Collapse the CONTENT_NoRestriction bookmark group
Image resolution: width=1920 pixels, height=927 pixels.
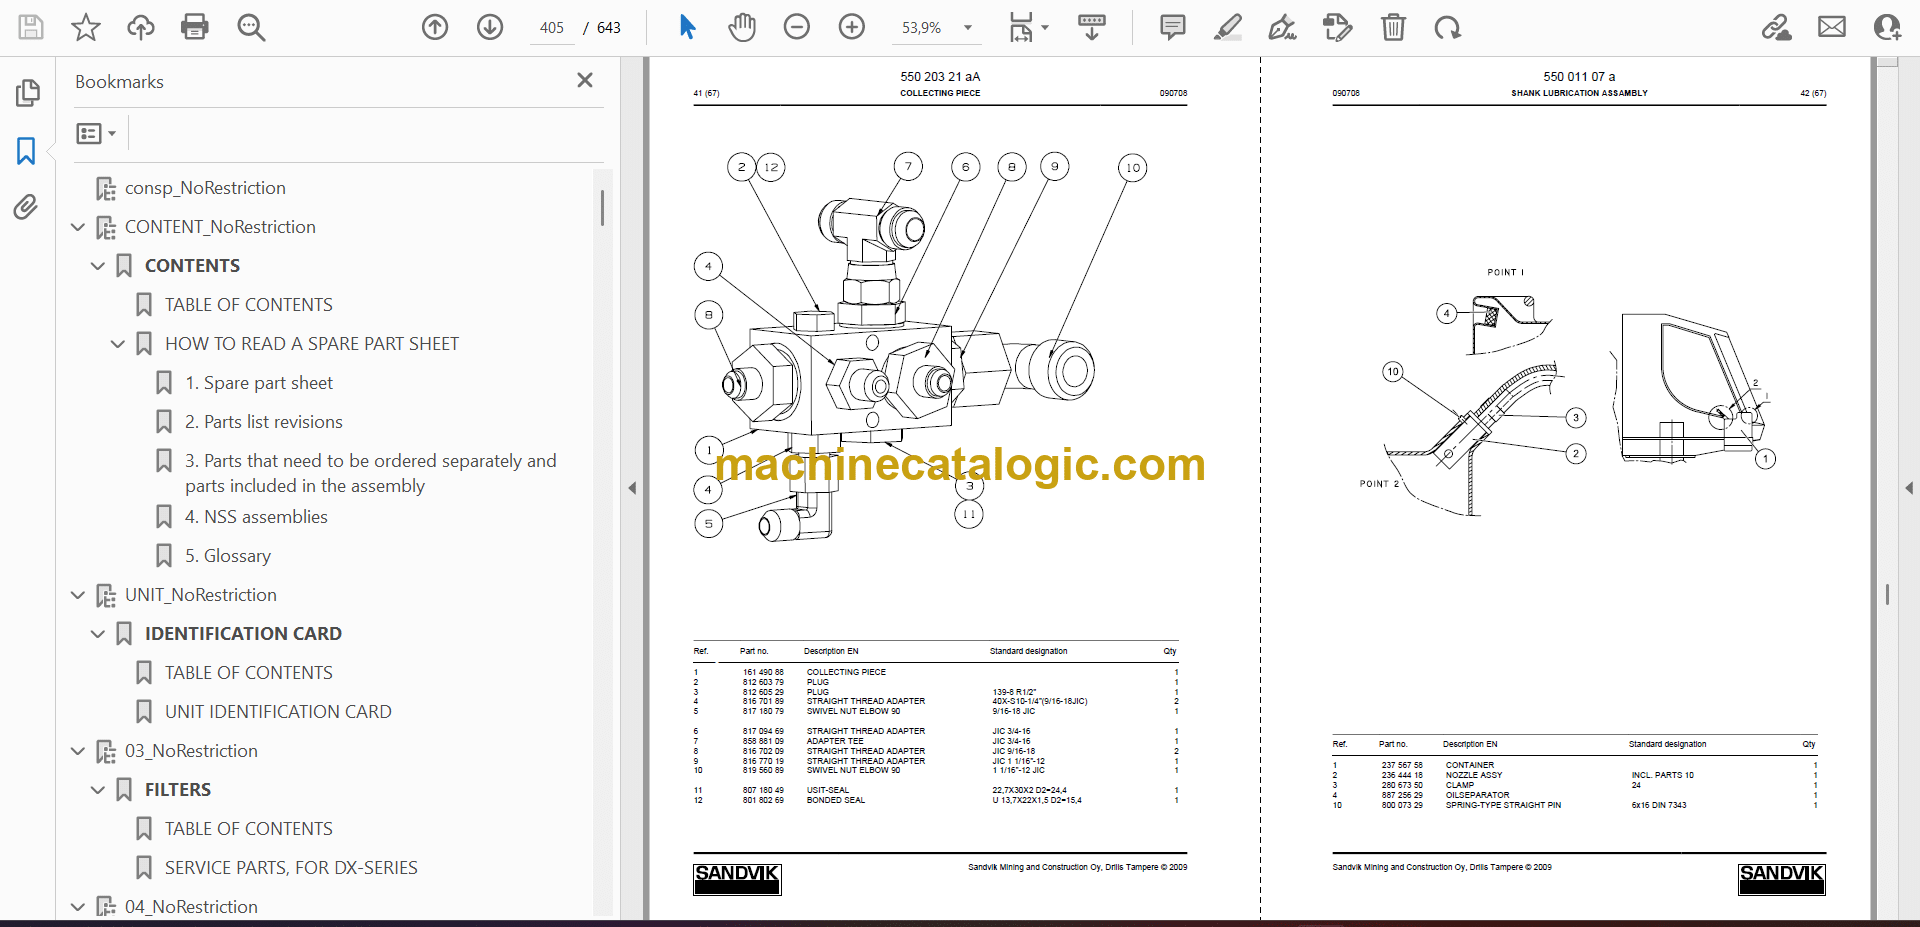78,227
